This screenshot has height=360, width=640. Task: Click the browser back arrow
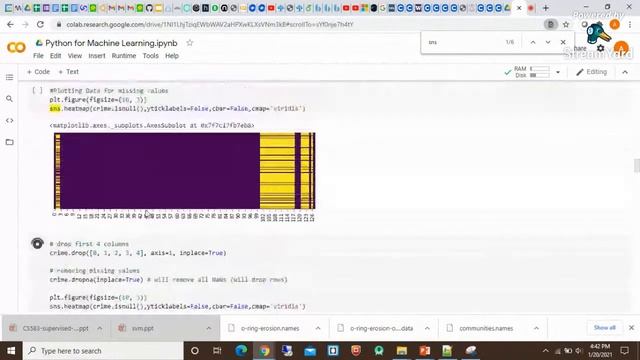tap(10, 24)
